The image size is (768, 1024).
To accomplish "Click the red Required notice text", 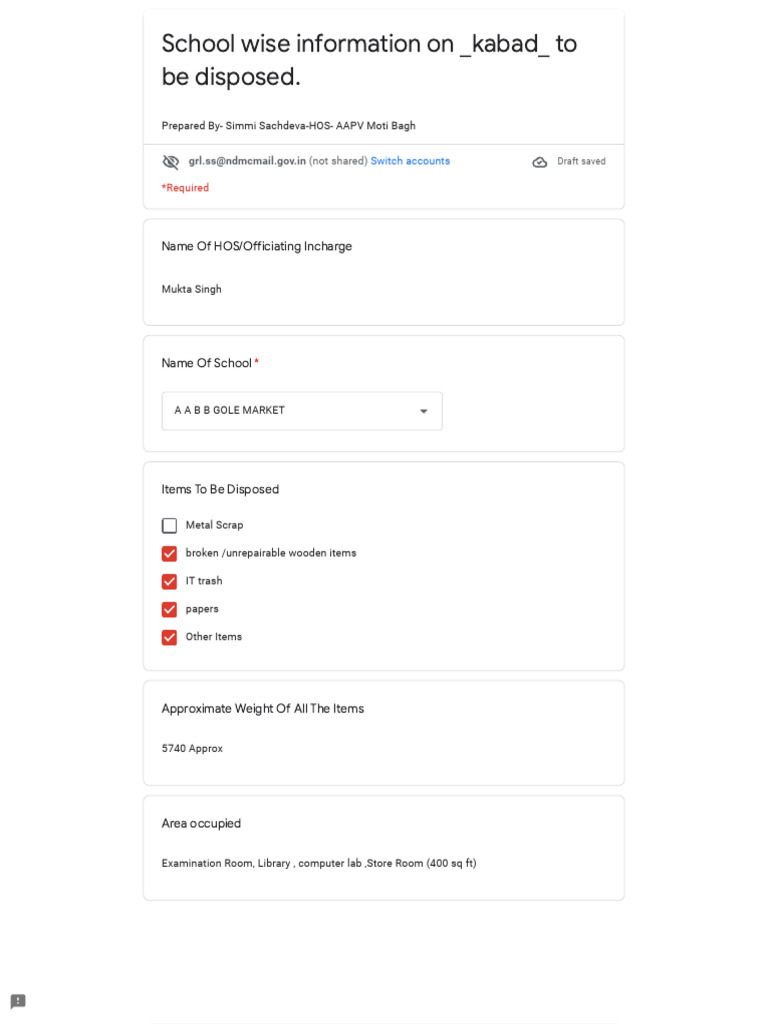I will (185, 188).
